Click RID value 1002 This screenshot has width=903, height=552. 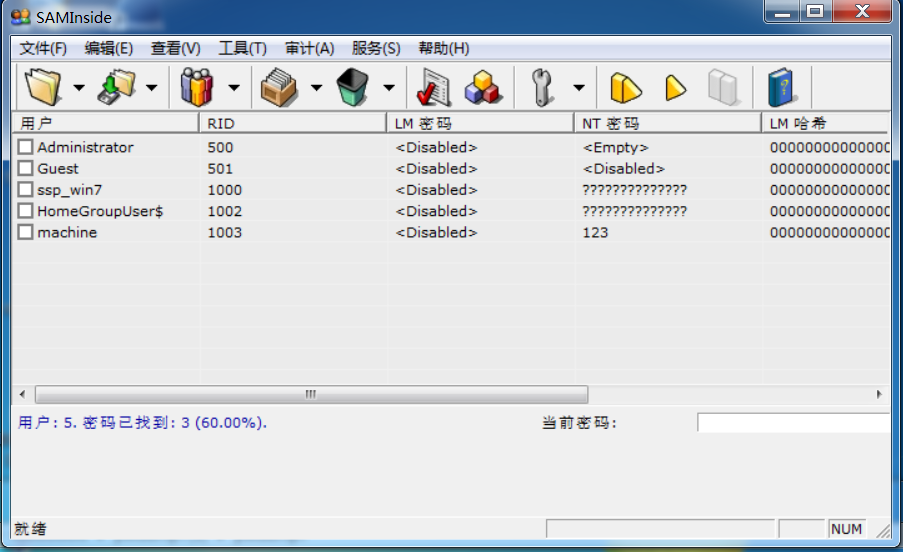[225, 211]
